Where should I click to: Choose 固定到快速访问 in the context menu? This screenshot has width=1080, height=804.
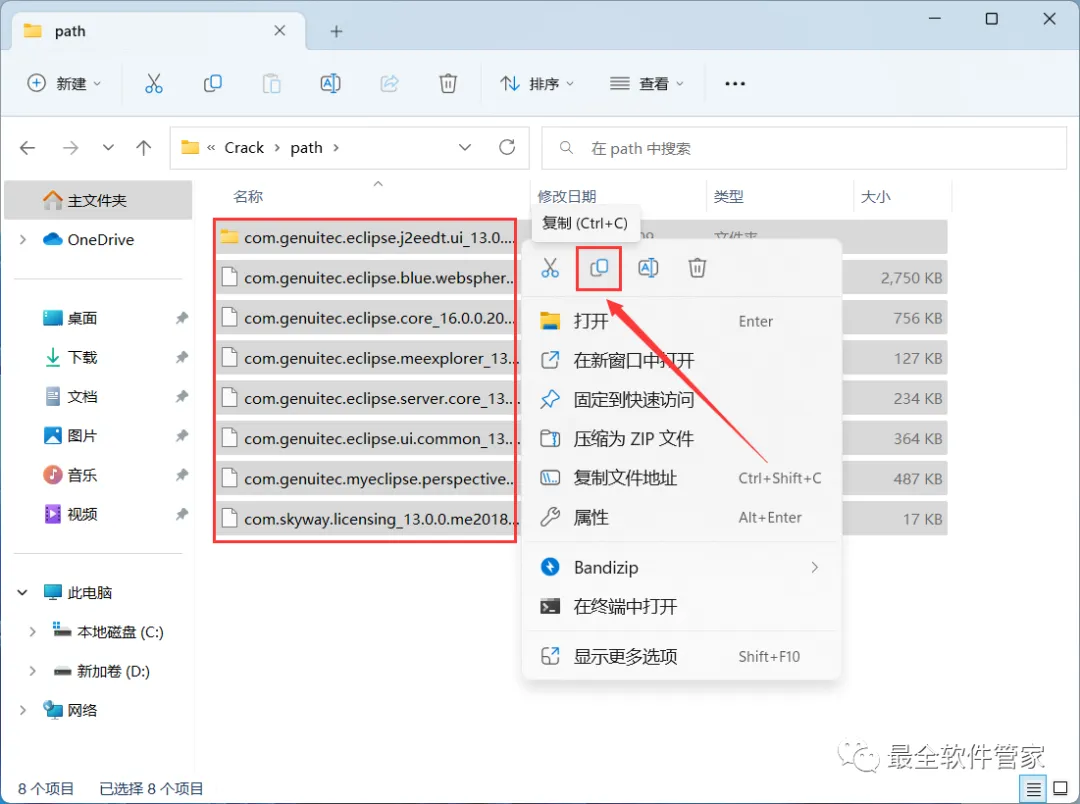click(682, 400)
